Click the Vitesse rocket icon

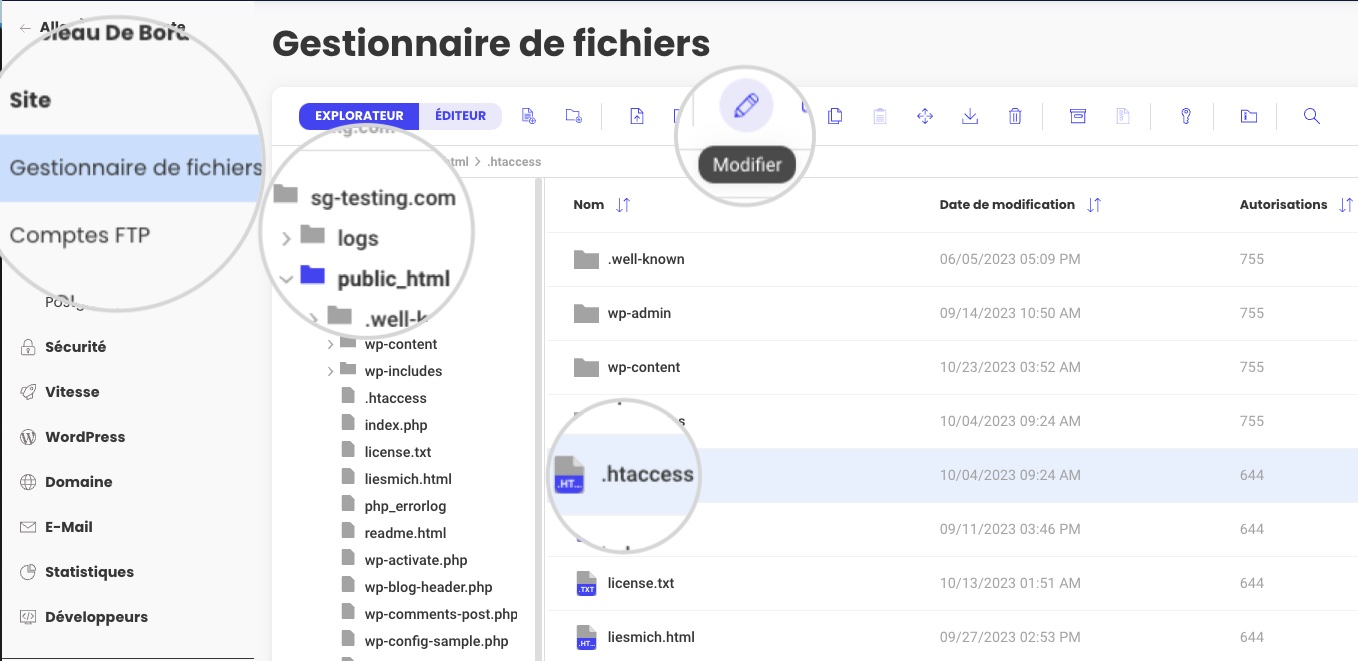(x=28, y=392)
